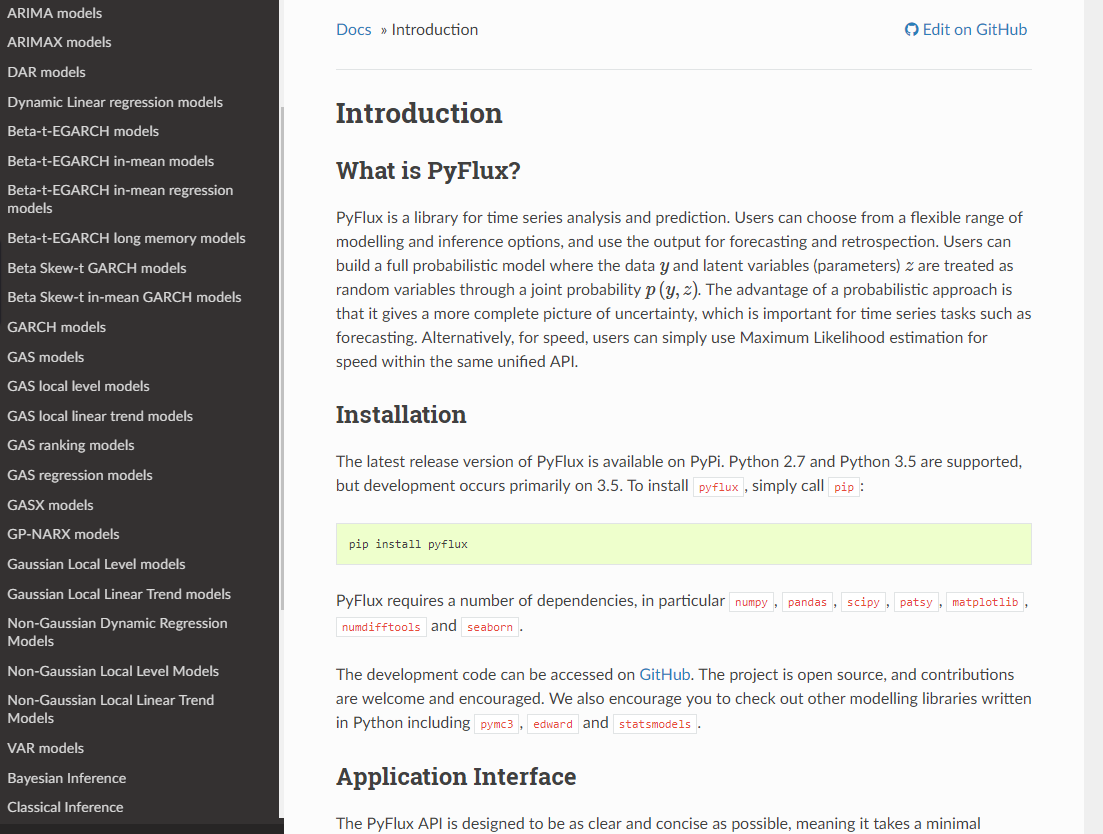Open the "edward" library link
This screenshot has width=1103, height=834.
(x=552, y=723)
